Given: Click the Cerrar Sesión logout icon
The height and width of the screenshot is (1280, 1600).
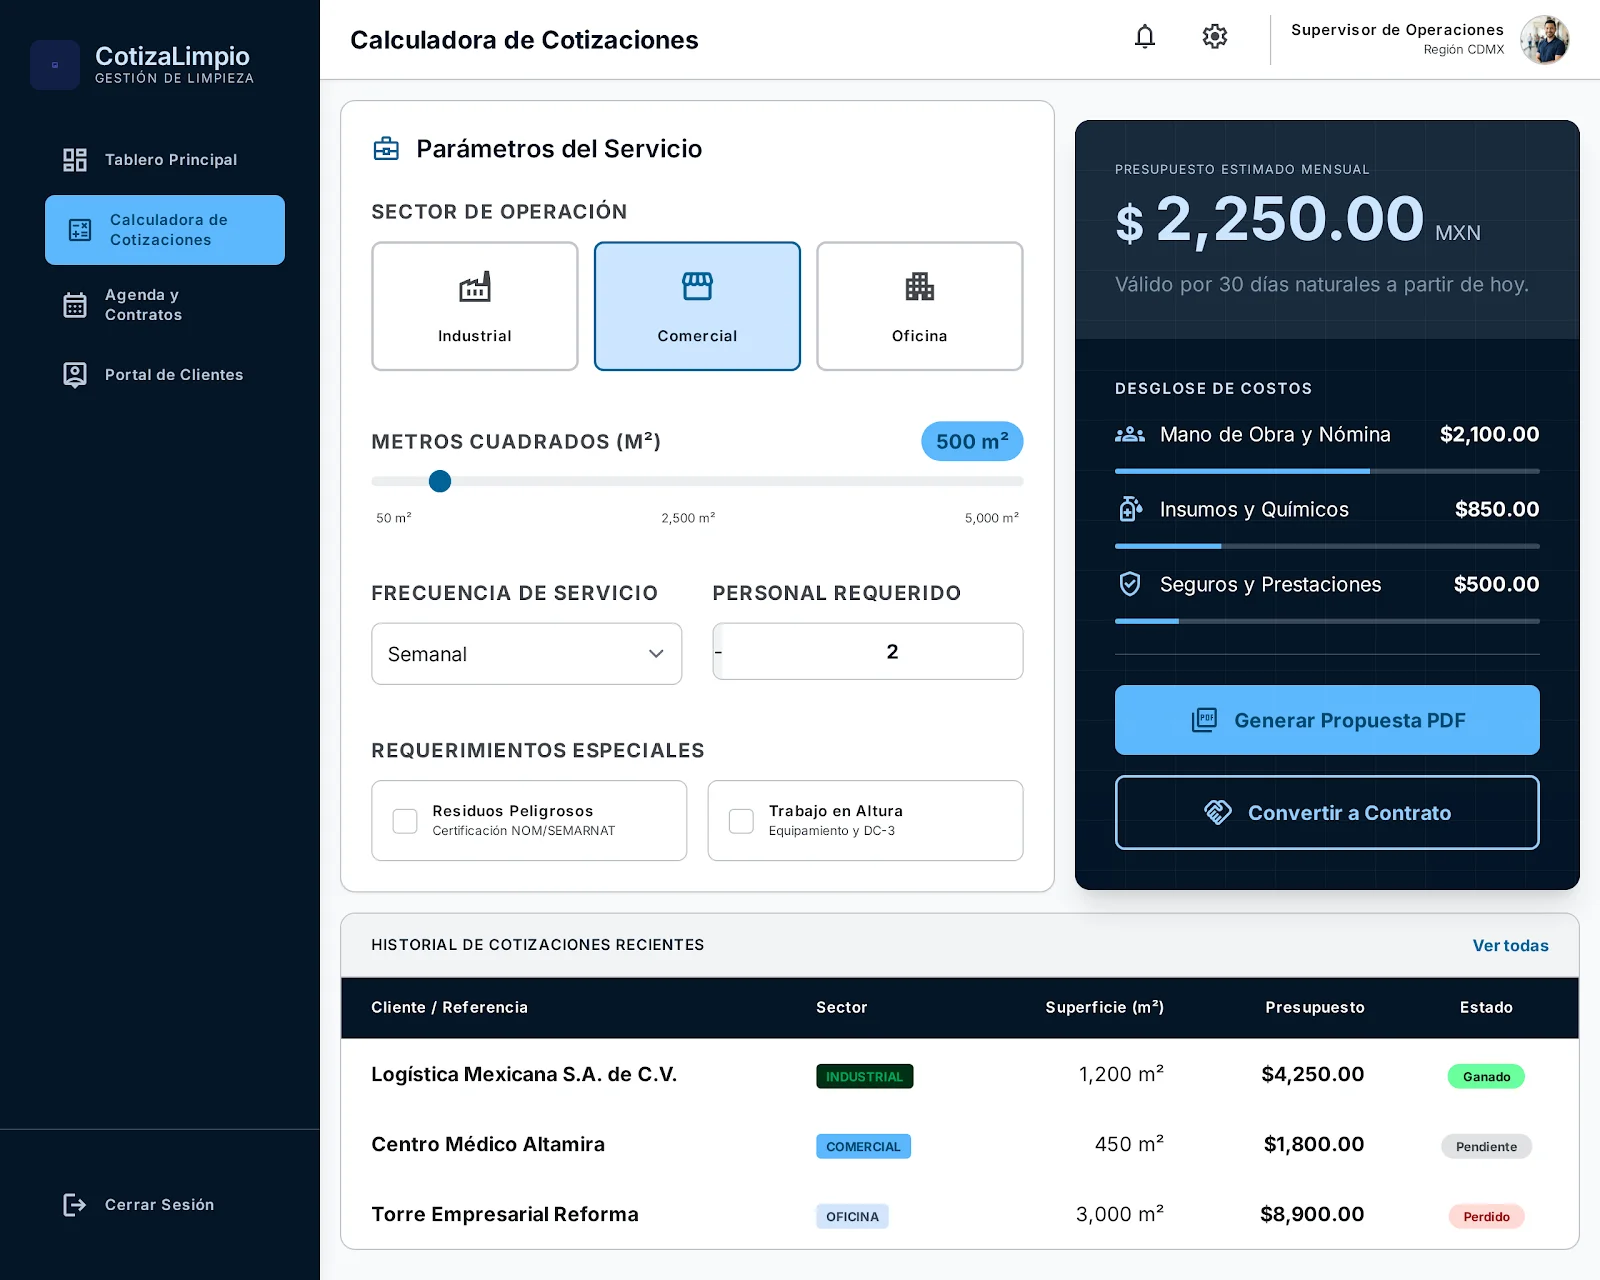Looking at the screenshot, I should click(x=75, y=1205).
